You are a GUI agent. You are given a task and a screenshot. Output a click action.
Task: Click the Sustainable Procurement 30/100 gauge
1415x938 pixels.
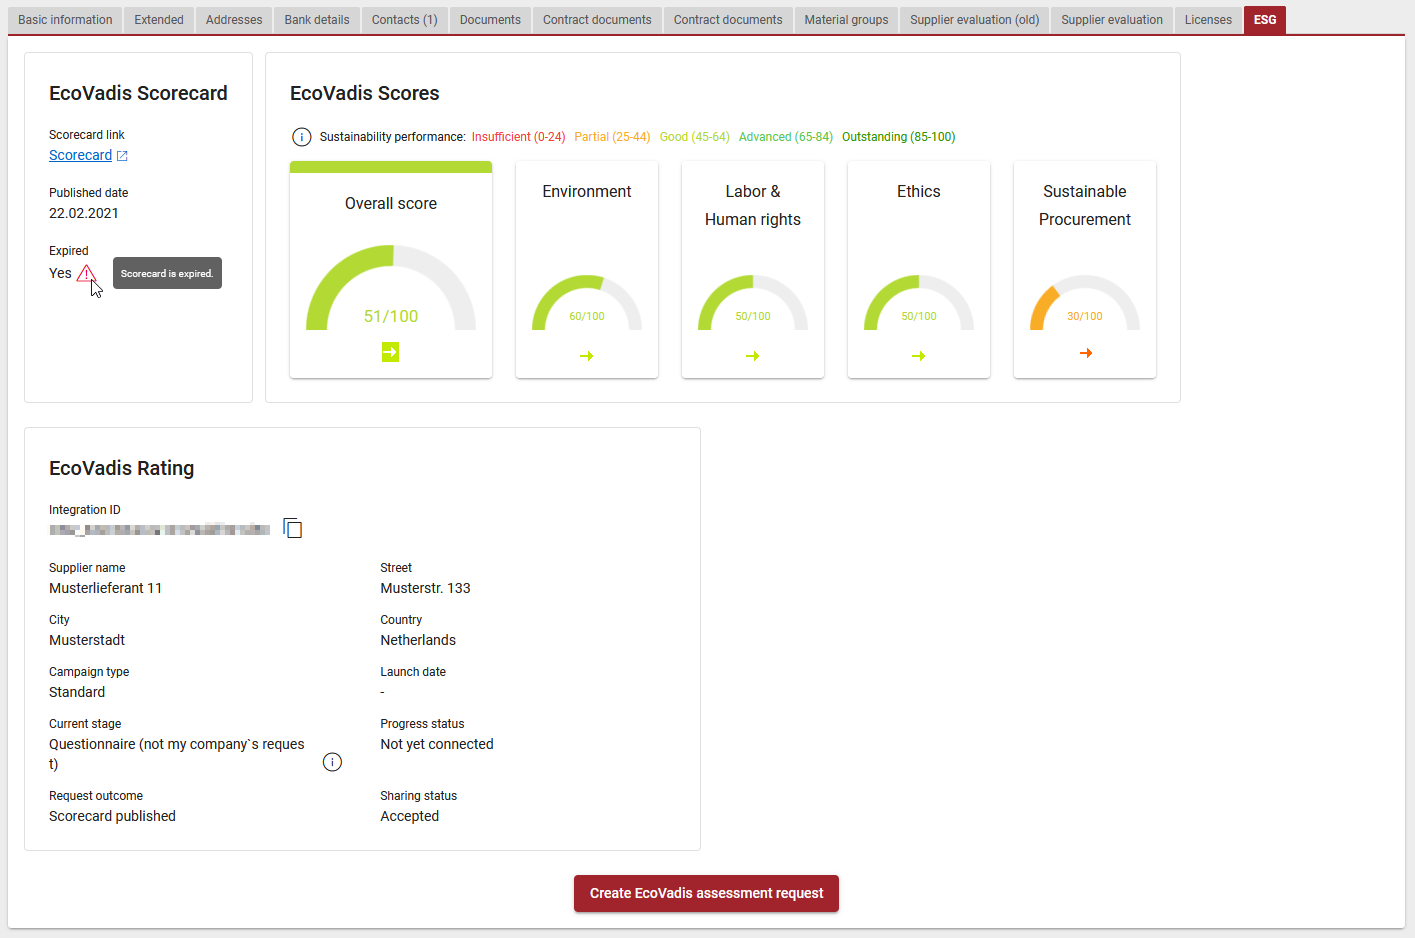coord(1085,305)
